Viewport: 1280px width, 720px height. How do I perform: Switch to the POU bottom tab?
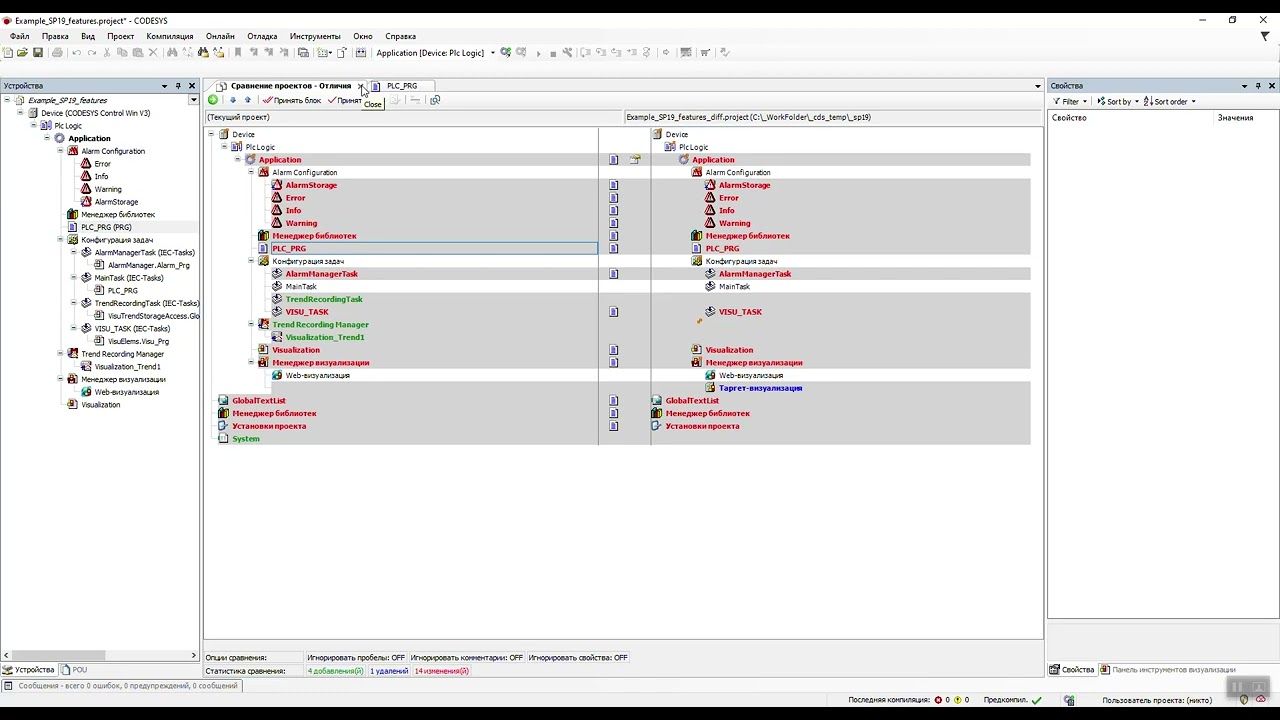(74, 670)
